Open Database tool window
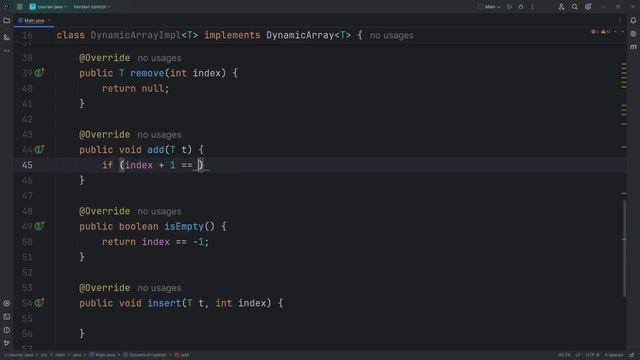This screenshot has height=360, width=640. (633, 33)
